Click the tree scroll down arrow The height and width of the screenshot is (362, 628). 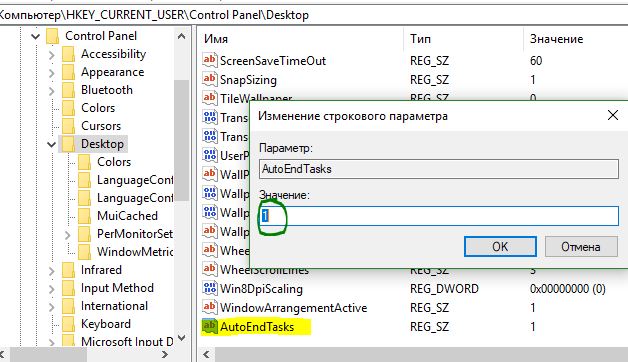(x=181, y=338)
